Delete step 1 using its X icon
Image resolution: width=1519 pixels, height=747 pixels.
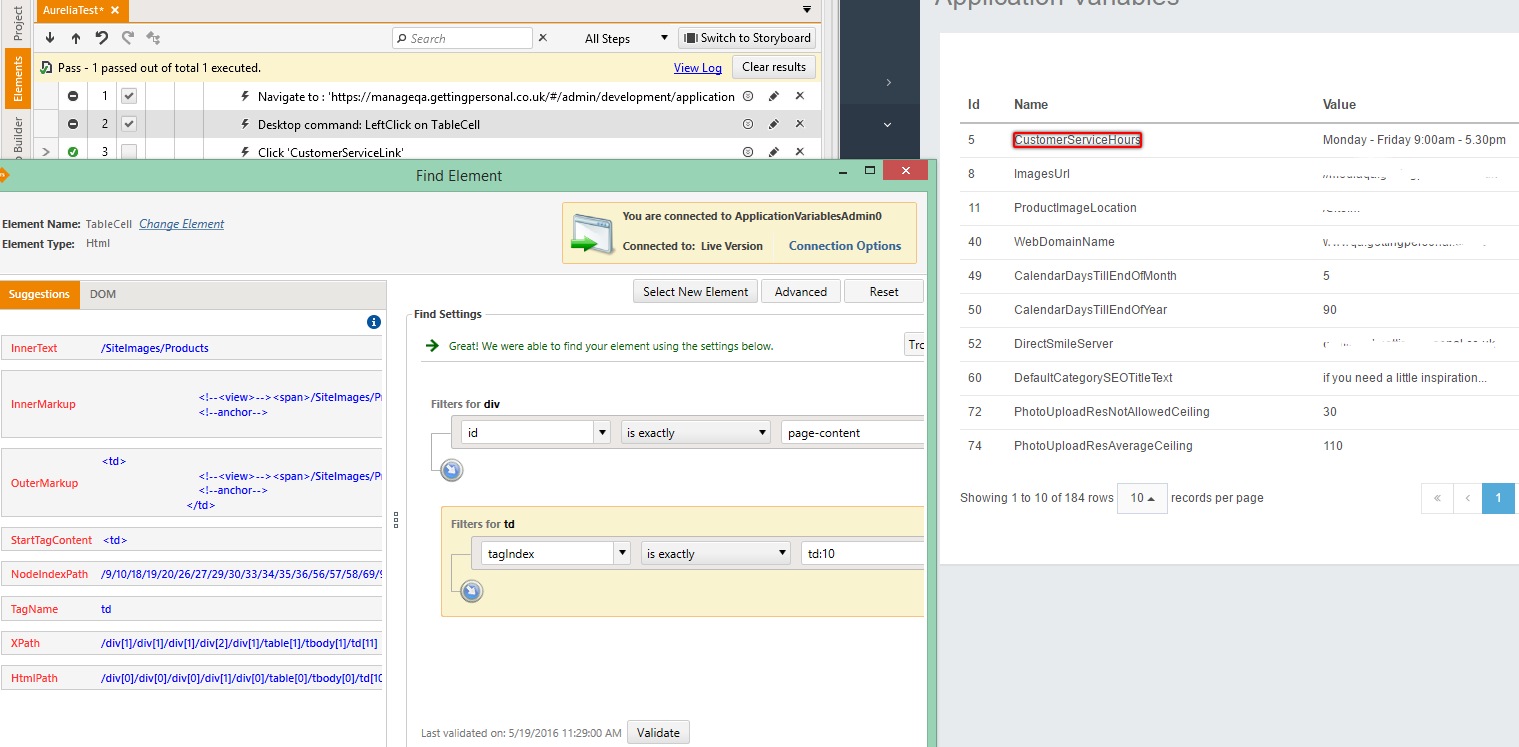coord(799,96)
